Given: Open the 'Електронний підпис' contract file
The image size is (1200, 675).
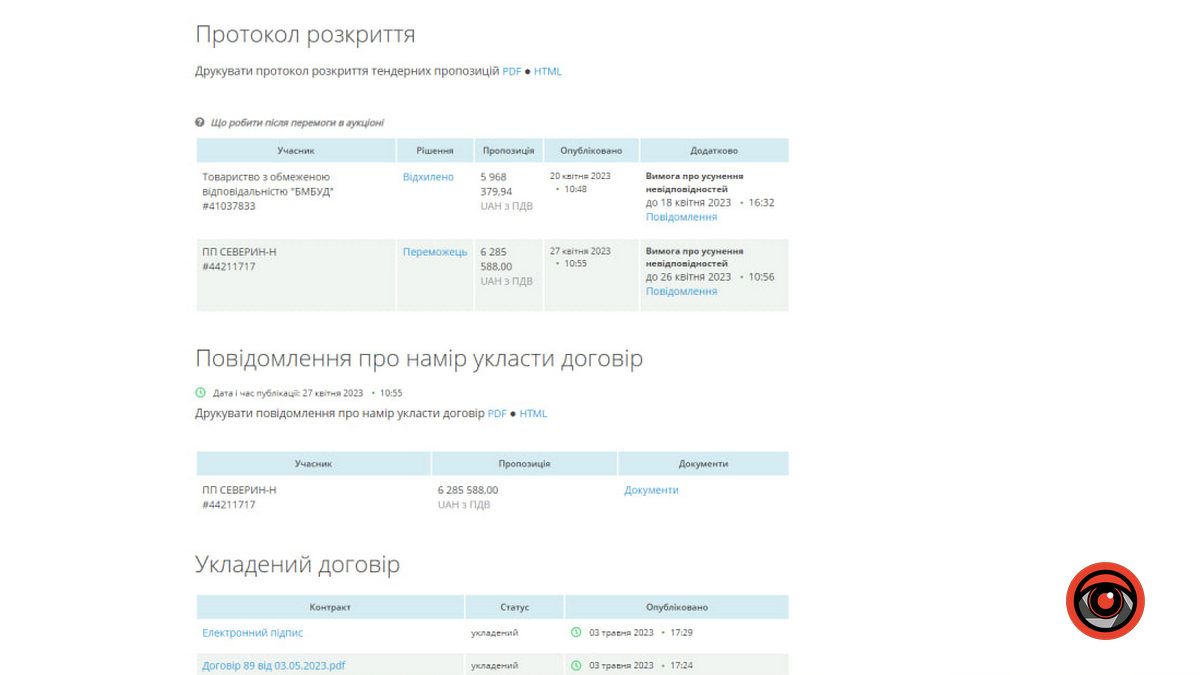Looking at the screenshot, I should coord(252,633).
